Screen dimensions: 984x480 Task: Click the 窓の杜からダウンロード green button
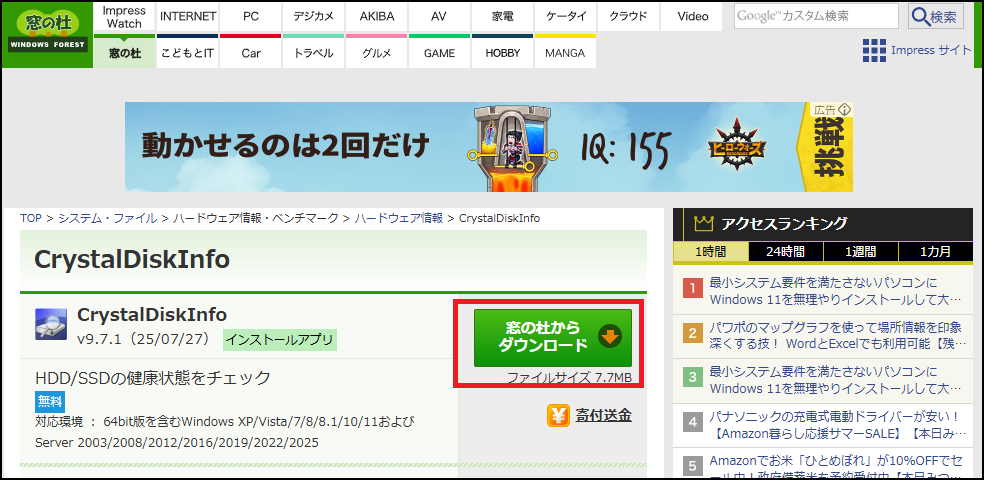click(x=552, y=337)
